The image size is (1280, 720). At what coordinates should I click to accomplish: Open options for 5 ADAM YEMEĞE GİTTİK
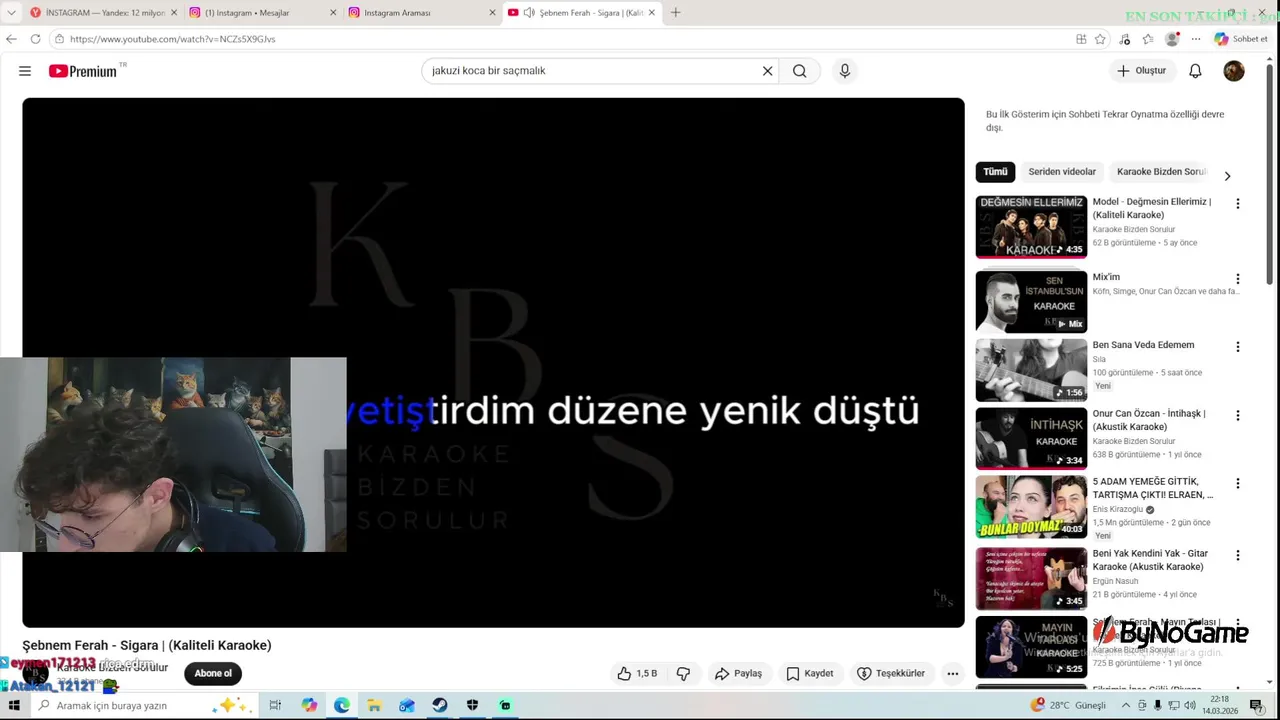click(x=1238, y=483)
